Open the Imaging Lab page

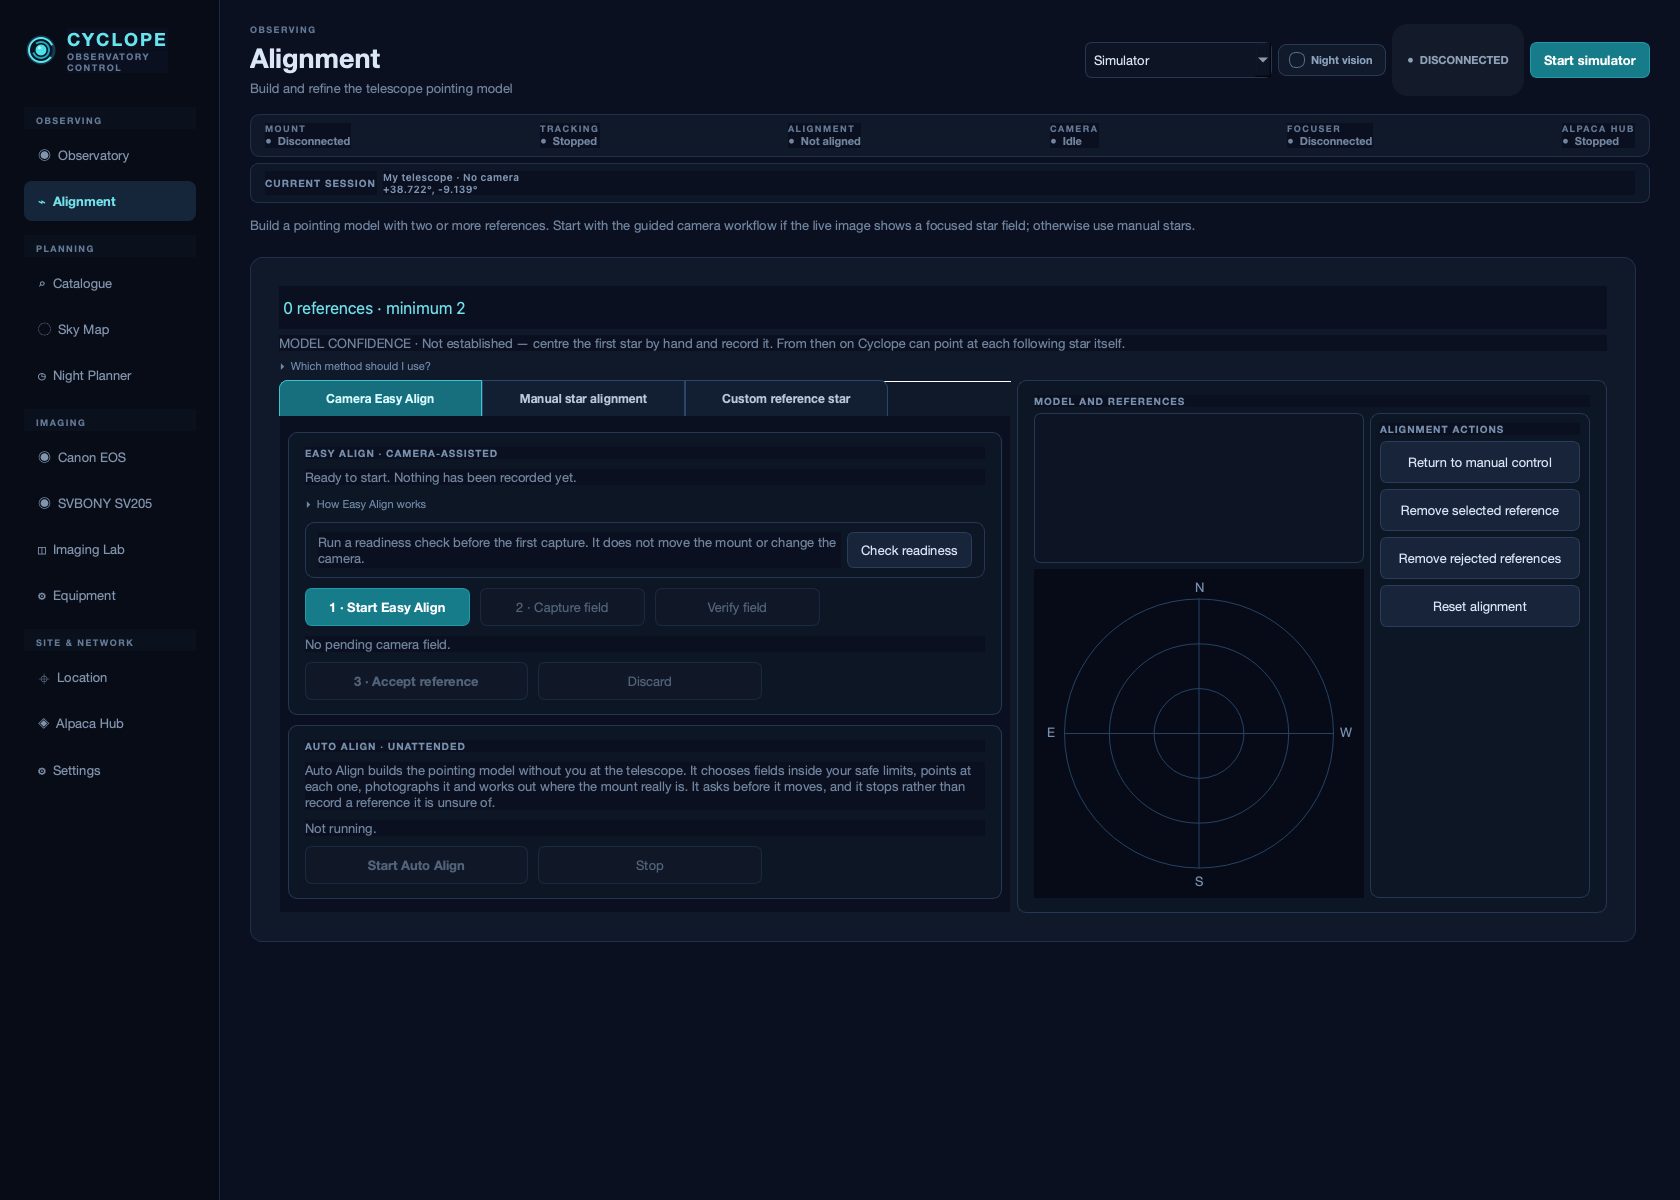110,549
